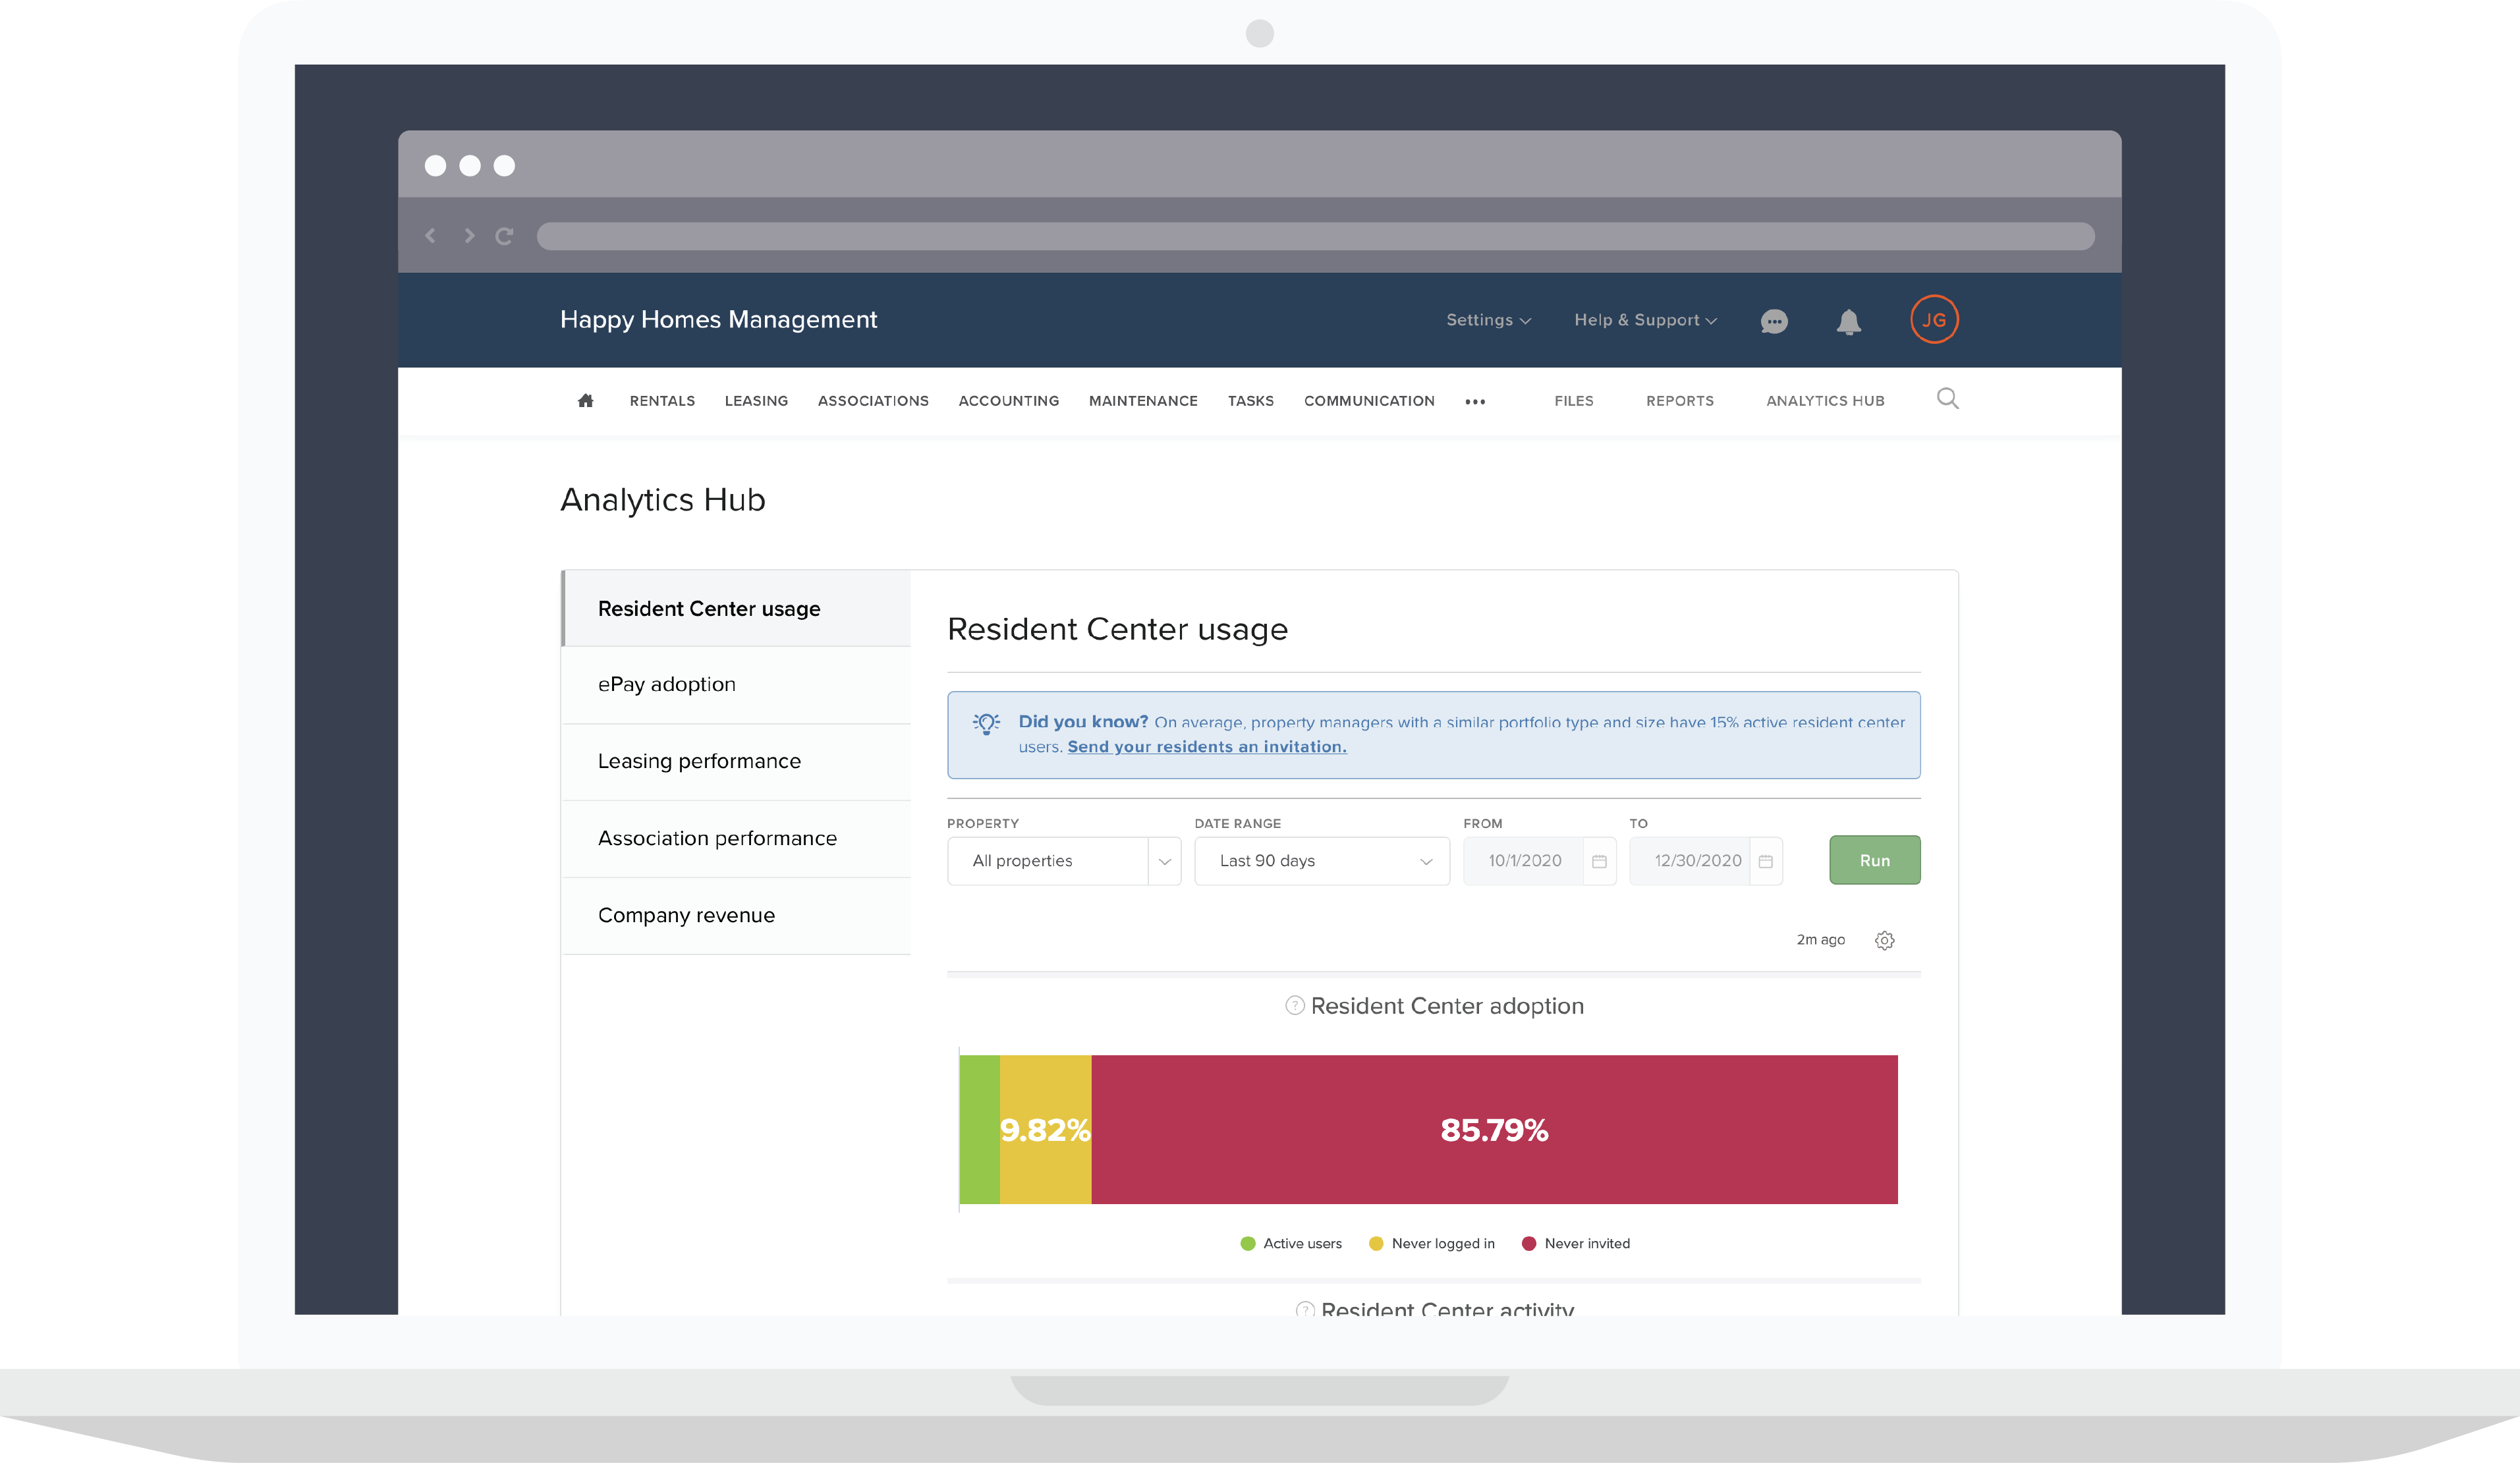Click the browser back arrow
This screenshot has width=2520, height=1463.
tap(431, 236)
